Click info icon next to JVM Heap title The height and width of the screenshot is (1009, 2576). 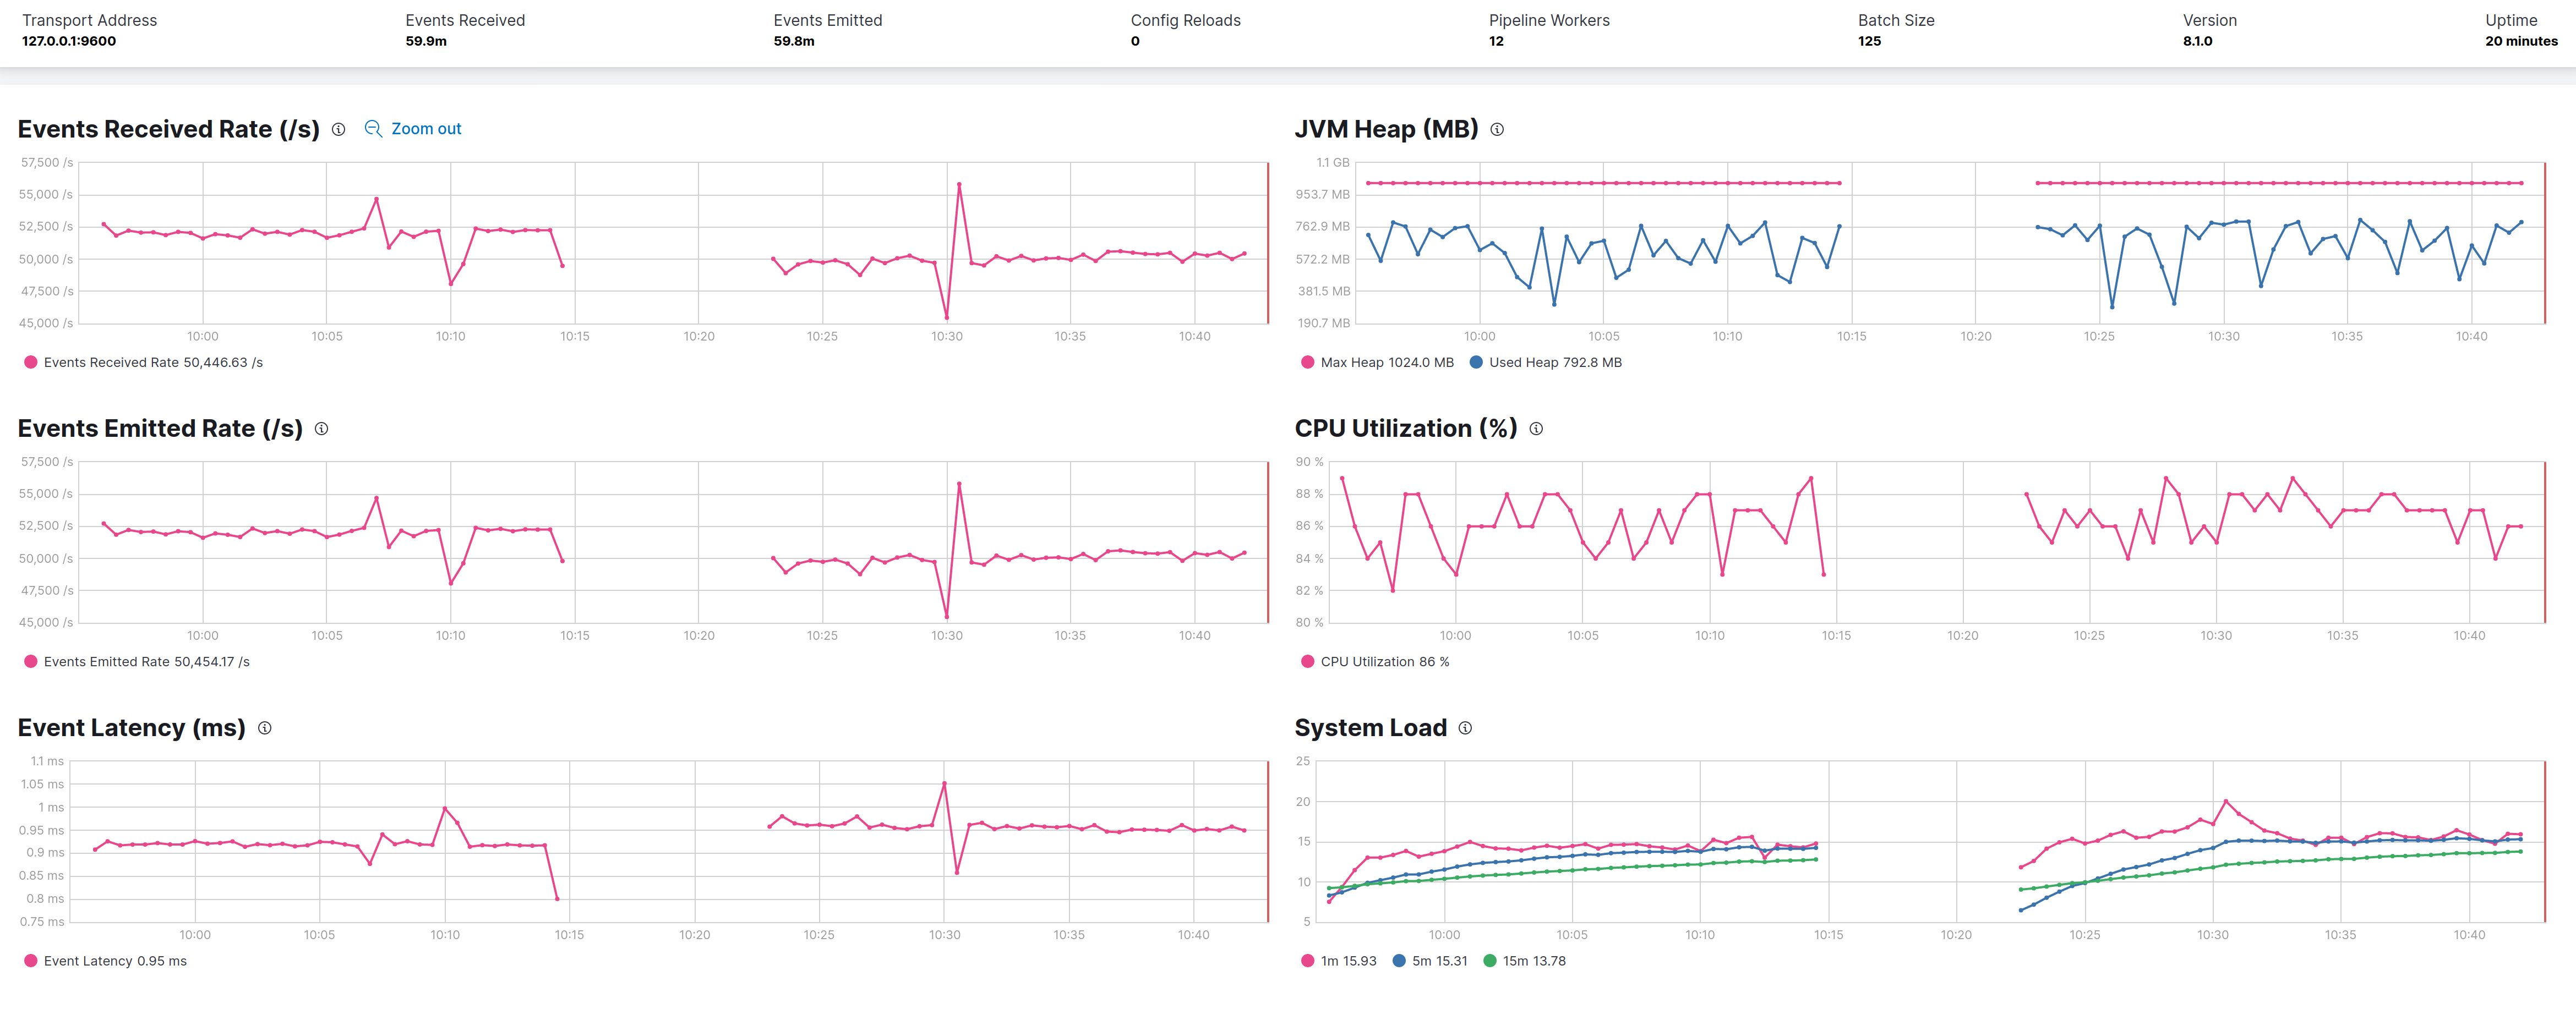click(x=1497, y=129)
